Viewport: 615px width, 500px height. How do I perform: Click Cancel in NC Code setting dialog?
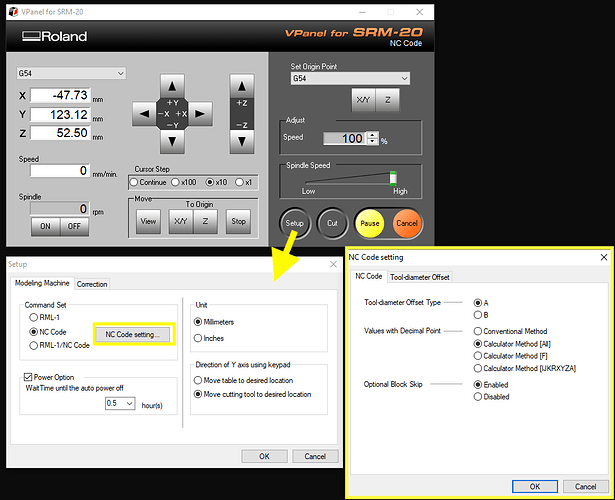585,487
